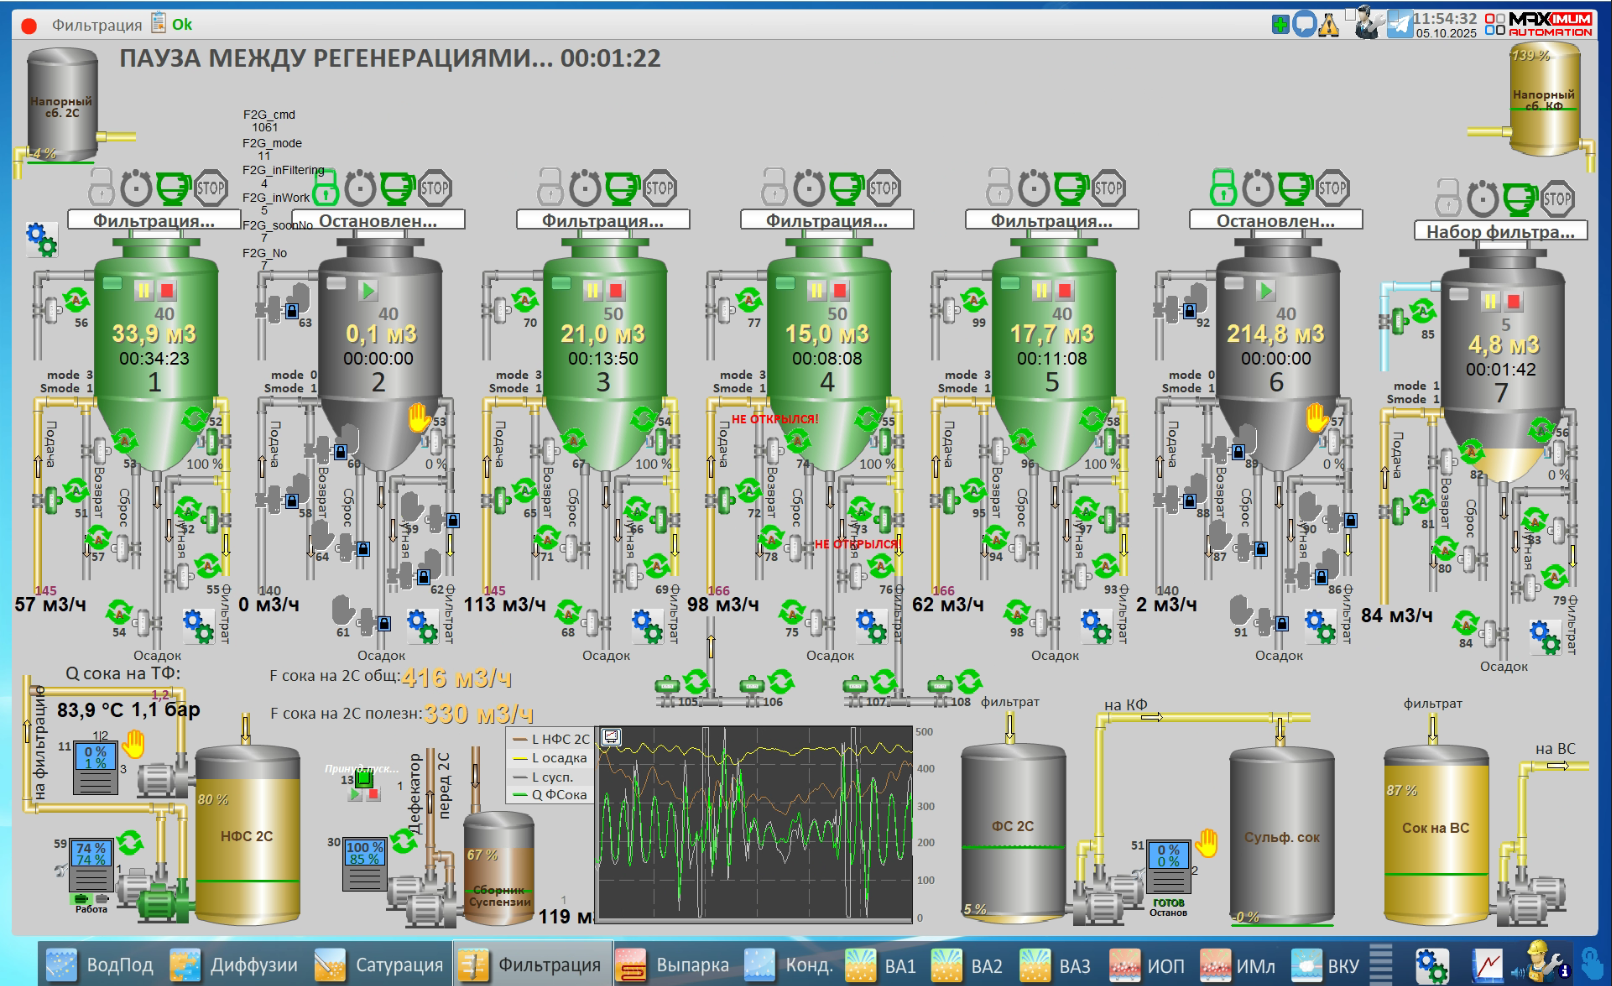Click the green plus icon in top bar
The height and width of the screenshot is (986, 1612).
coord(1280,24)
